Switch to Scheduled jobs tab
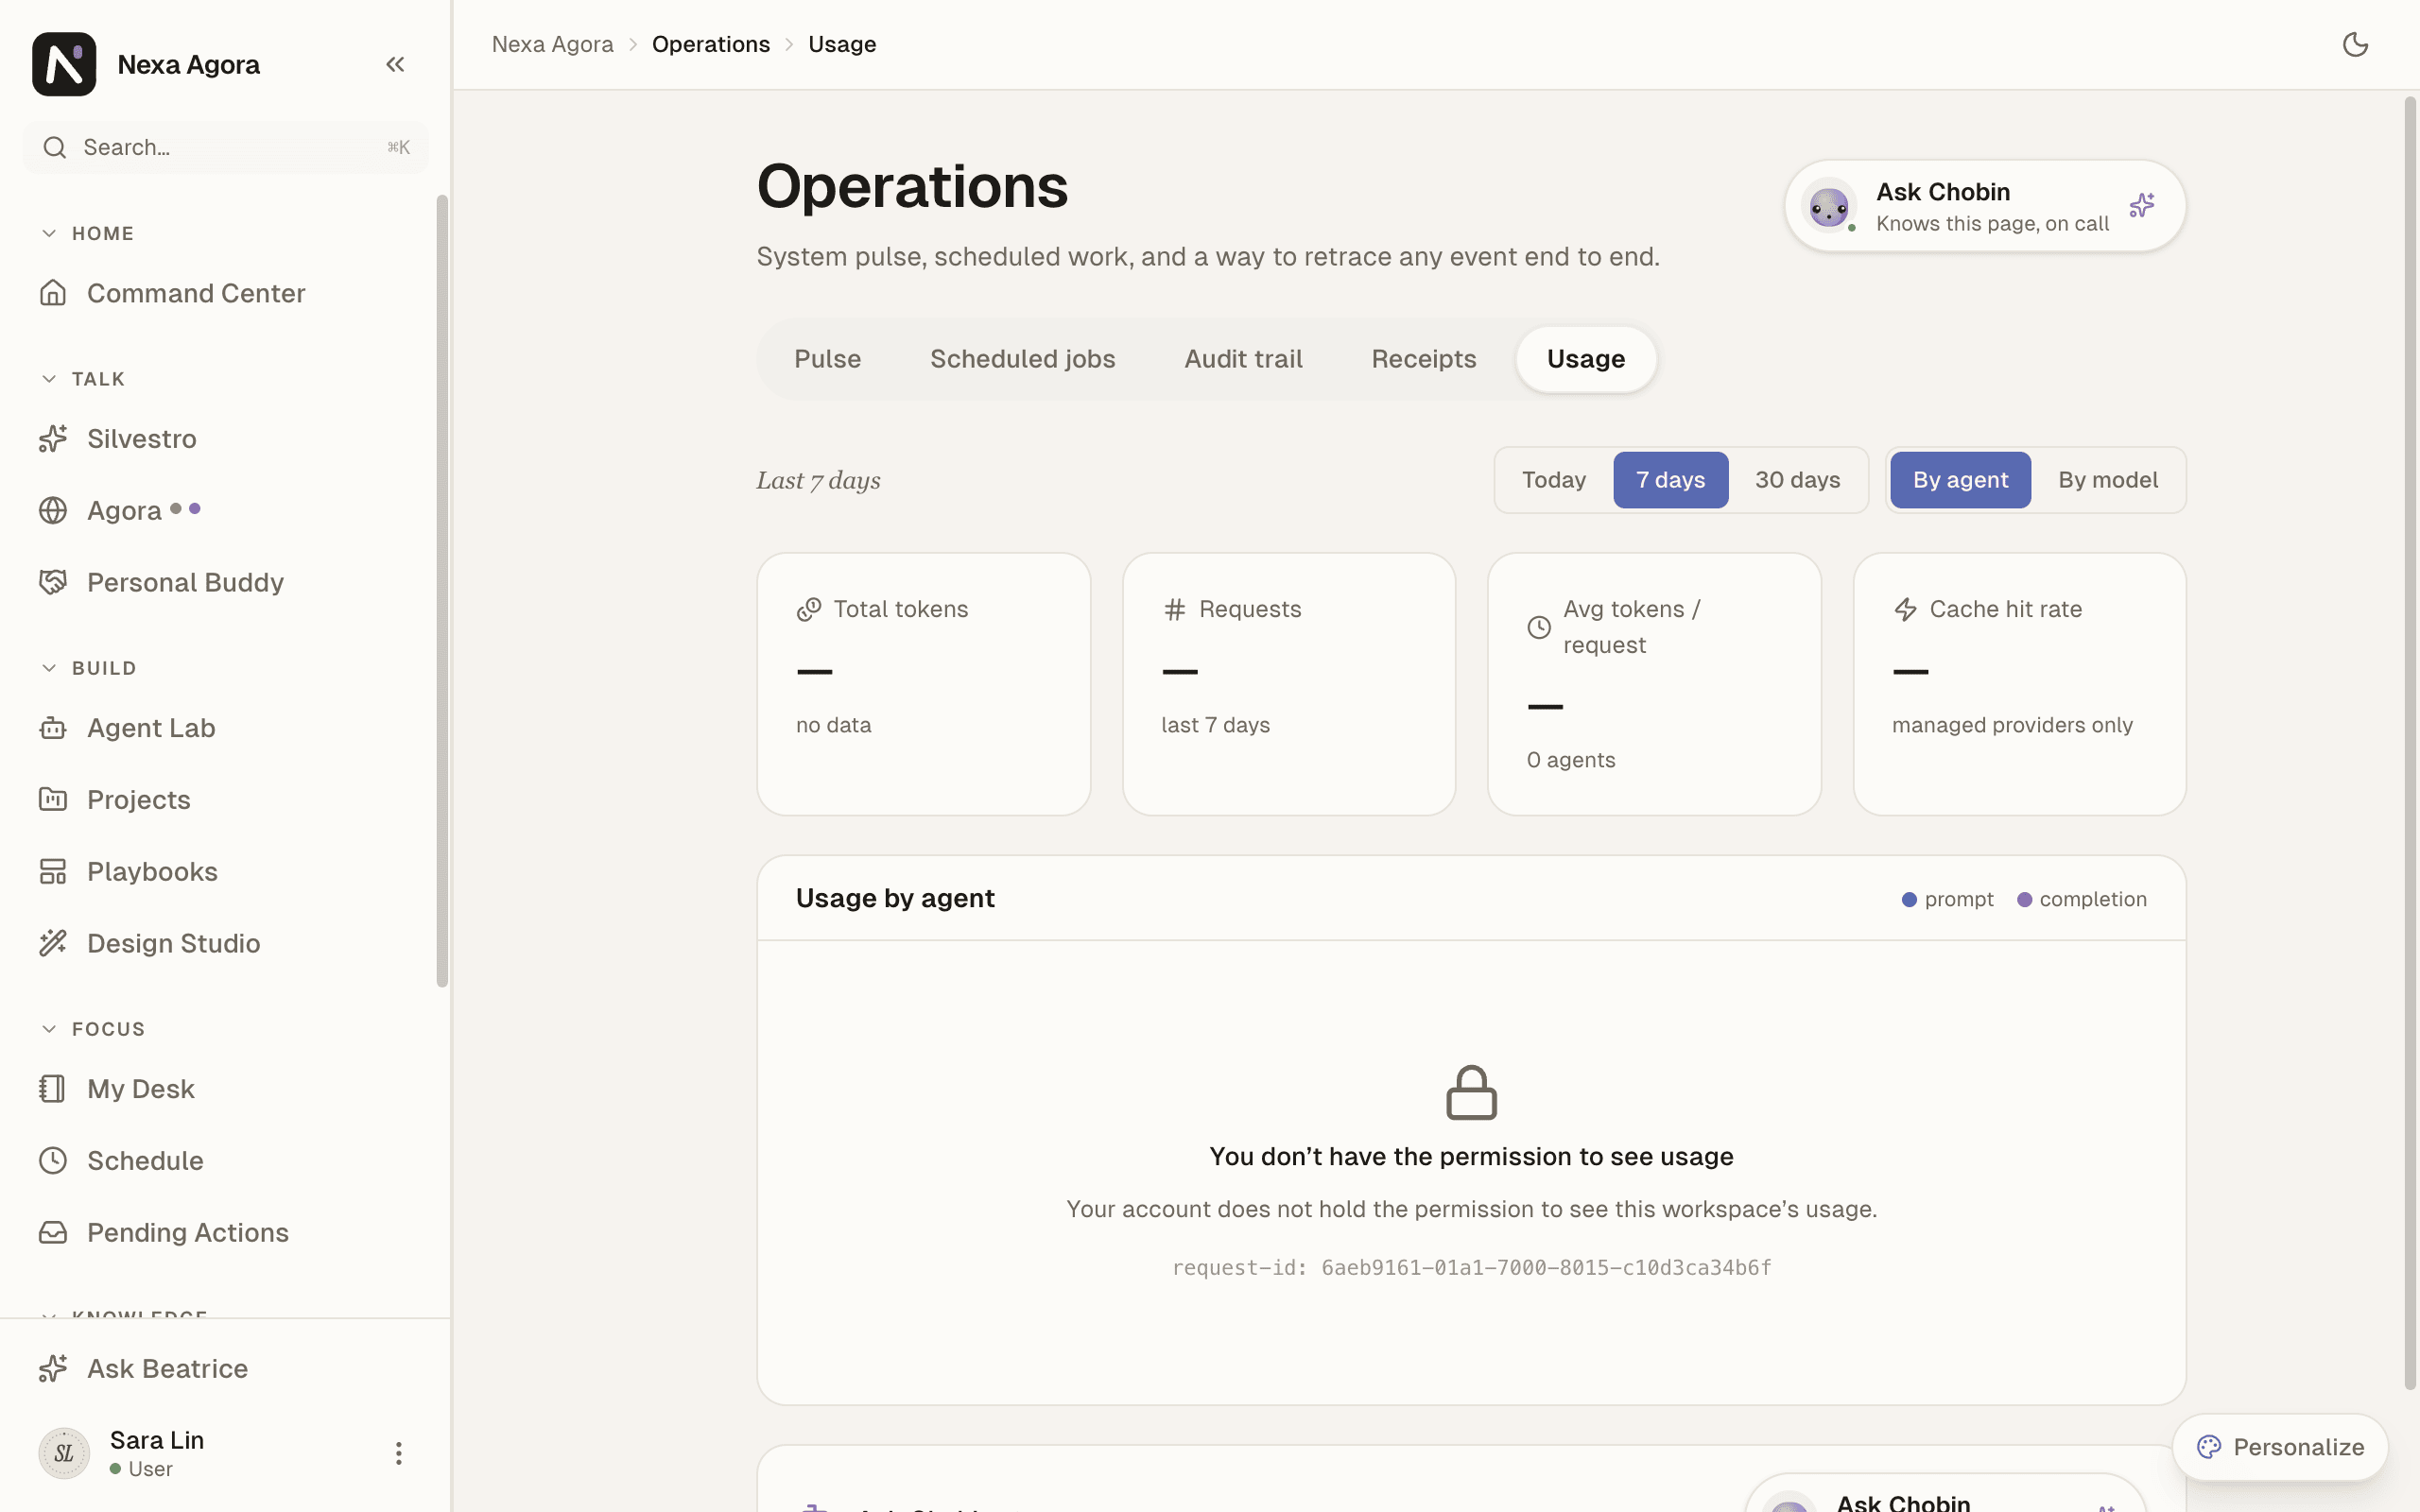 pos(1022,359)
